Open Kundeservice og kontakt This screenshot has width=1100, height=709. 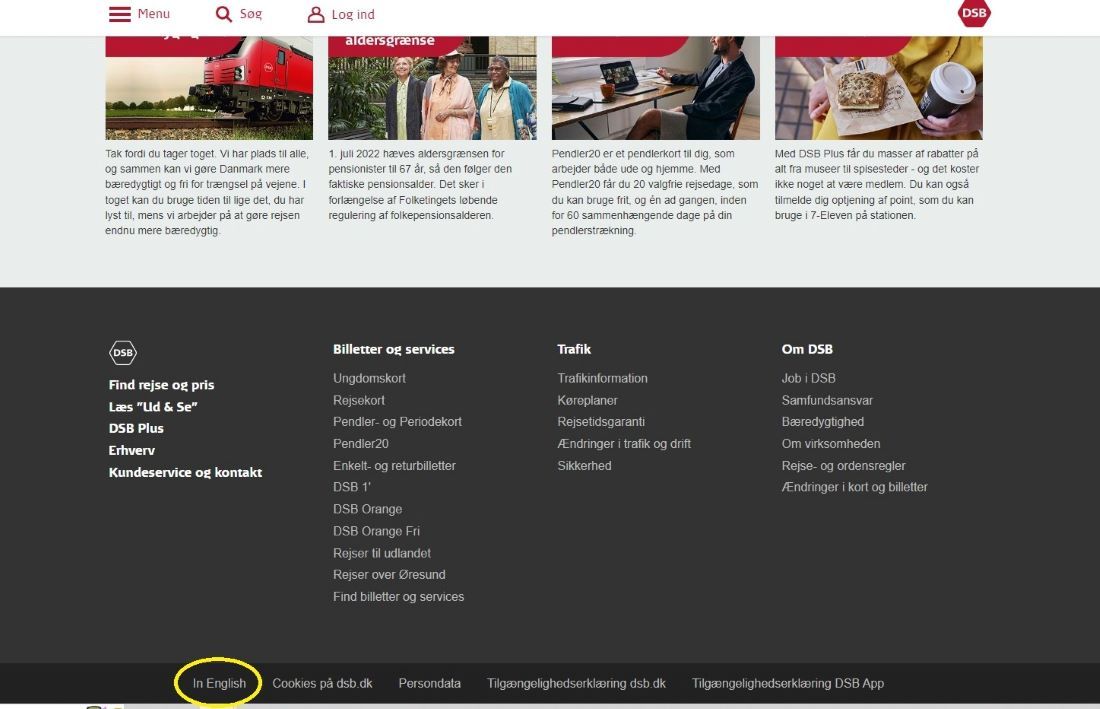(x=185, y=472)
